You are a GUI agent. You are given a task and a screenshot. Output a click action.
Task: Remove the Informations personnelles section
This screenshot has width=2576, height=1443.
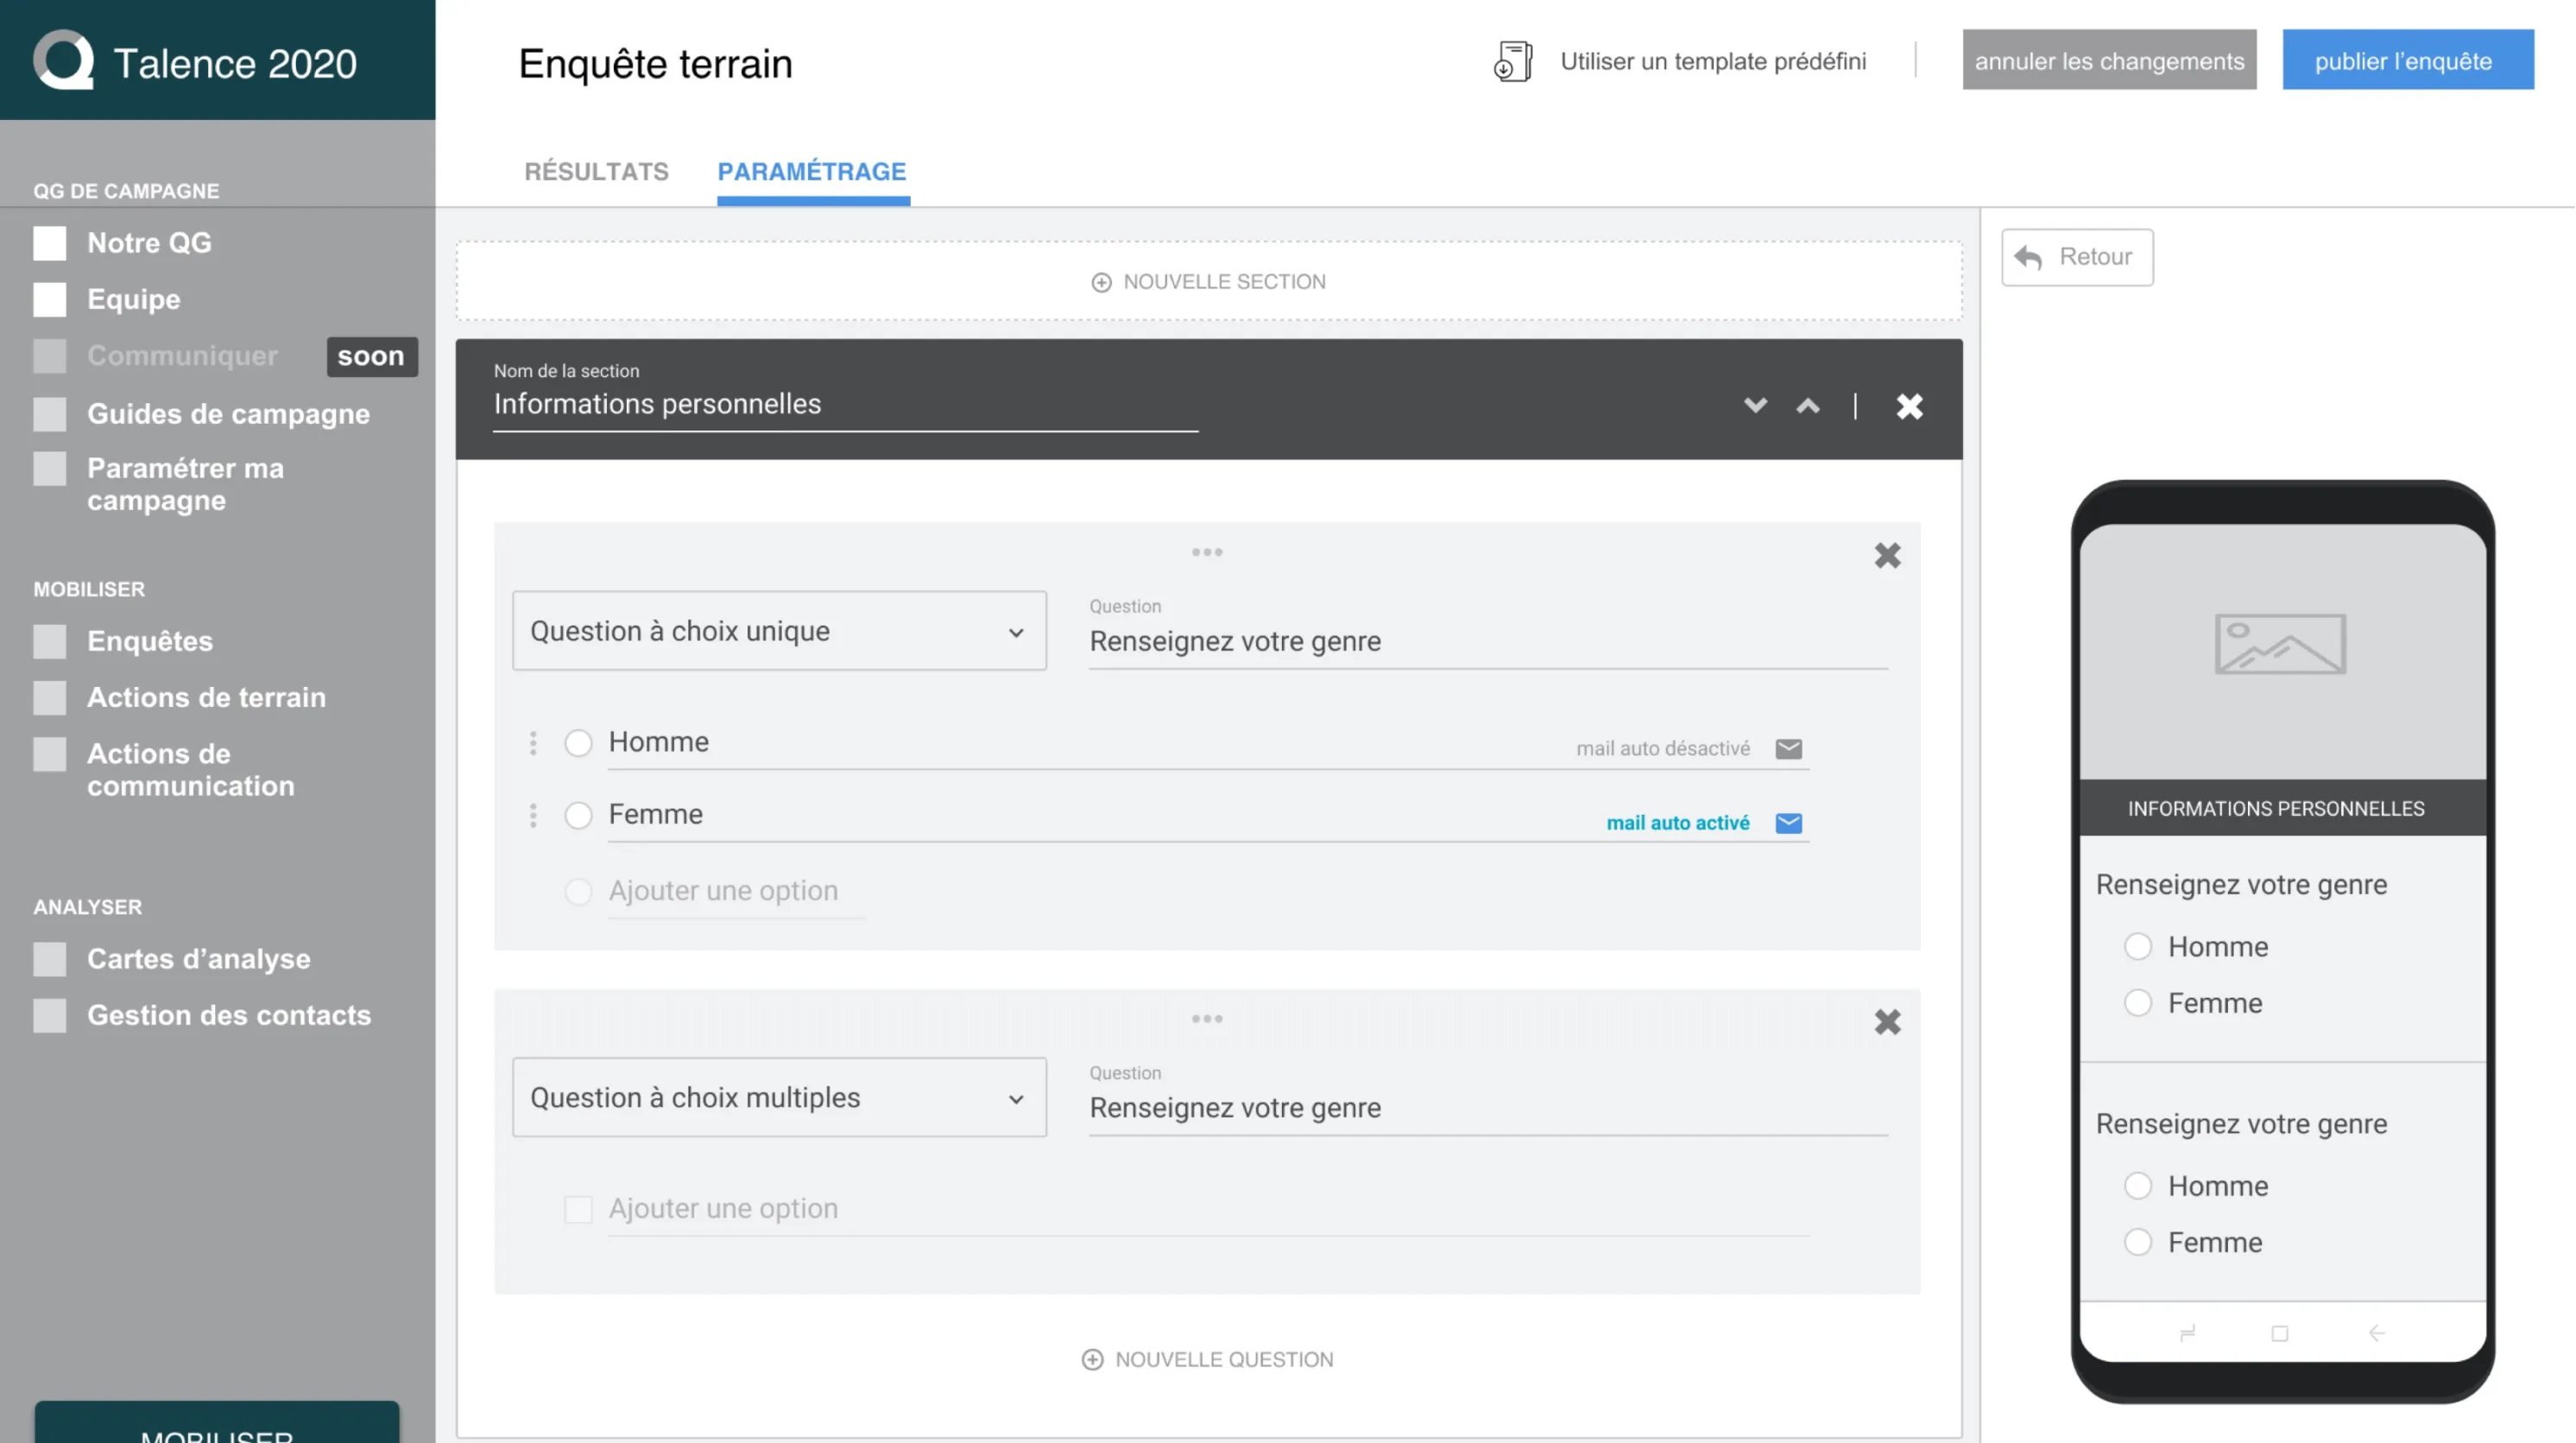1908,406
